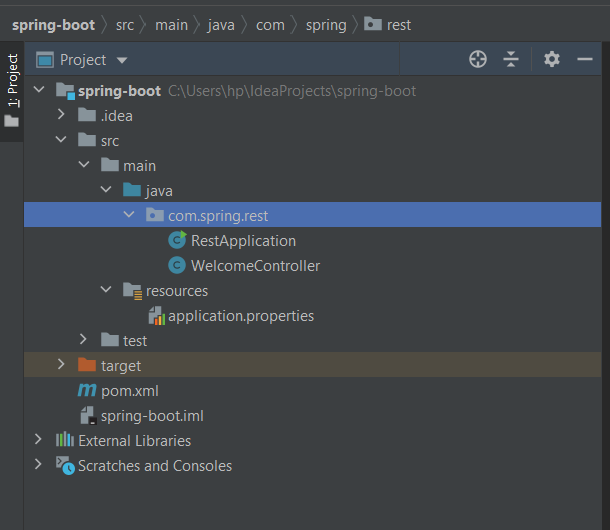Click the RestApplication runnable class icon

[x=177, y=240]
